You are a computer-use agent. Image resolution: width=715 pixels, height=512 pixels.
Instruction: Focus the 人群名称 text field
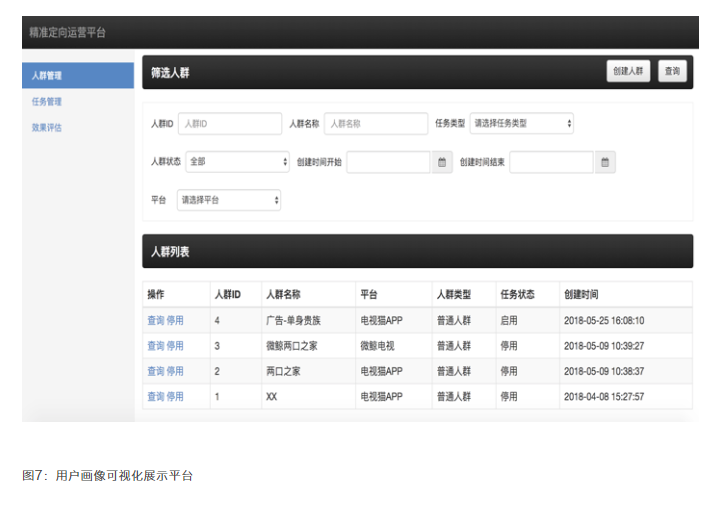coord(375,124)
